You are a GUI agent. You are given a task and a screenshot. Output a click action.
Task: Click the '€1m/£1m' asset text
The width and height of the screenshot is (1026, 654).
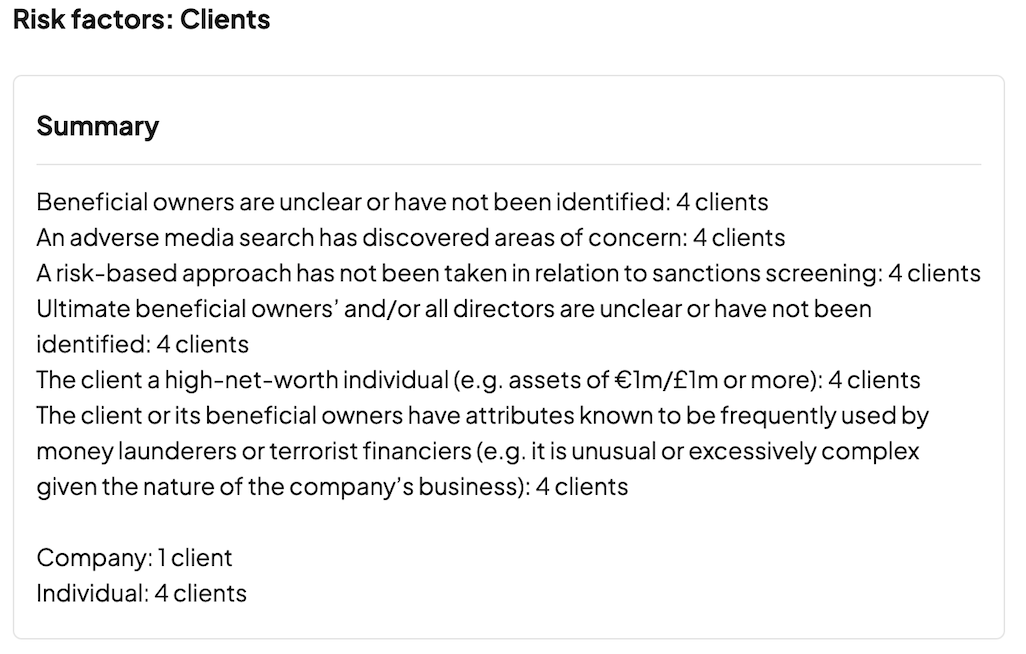pyautogui.click(x=667, y=380)
